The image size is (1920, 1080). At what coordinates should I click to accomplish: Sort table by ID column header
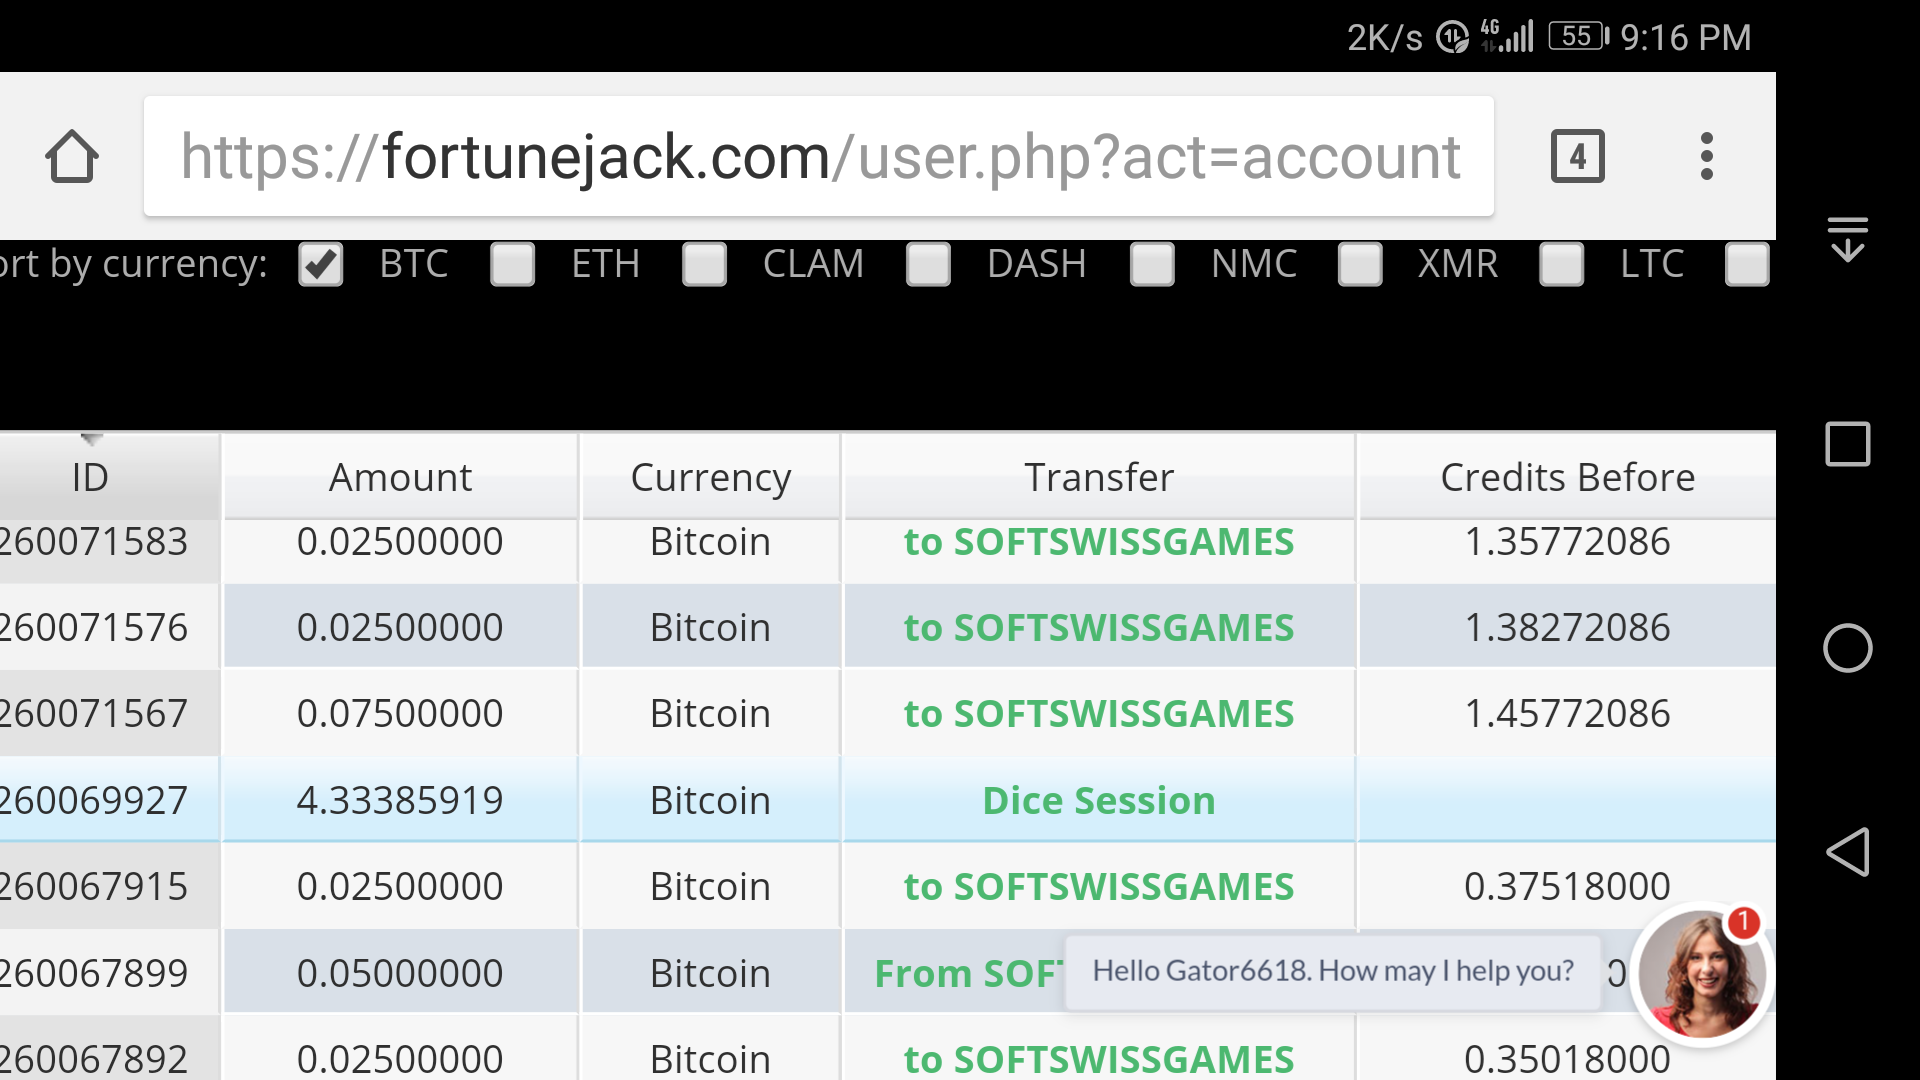coord(109,477)
